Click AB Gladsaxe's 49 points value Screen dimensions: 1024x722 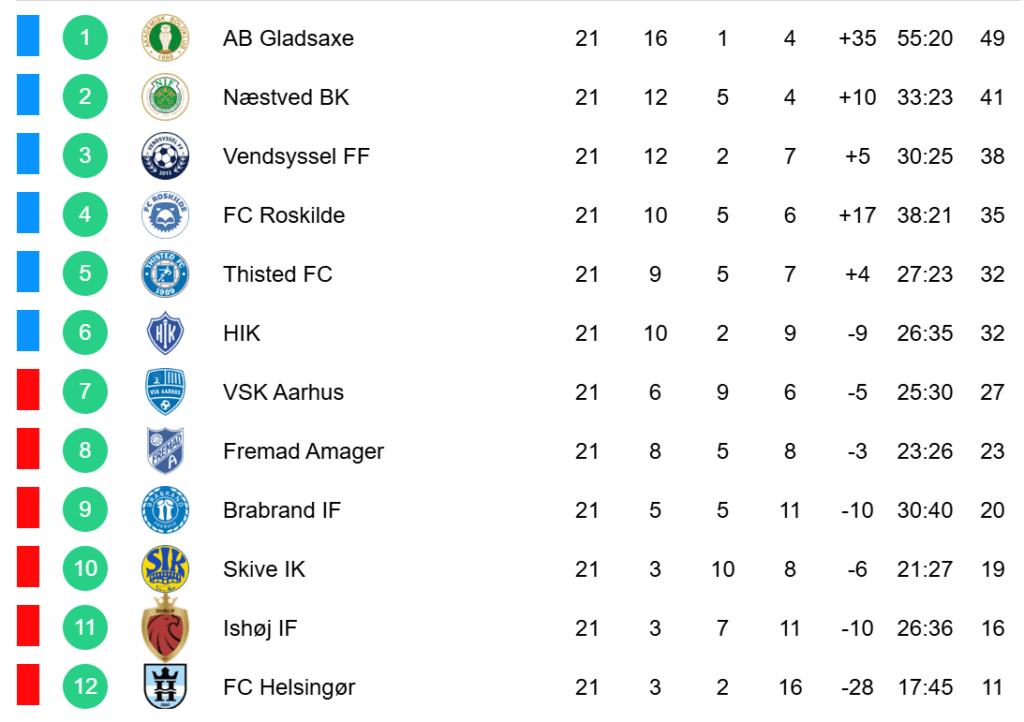tap(992, 39)
